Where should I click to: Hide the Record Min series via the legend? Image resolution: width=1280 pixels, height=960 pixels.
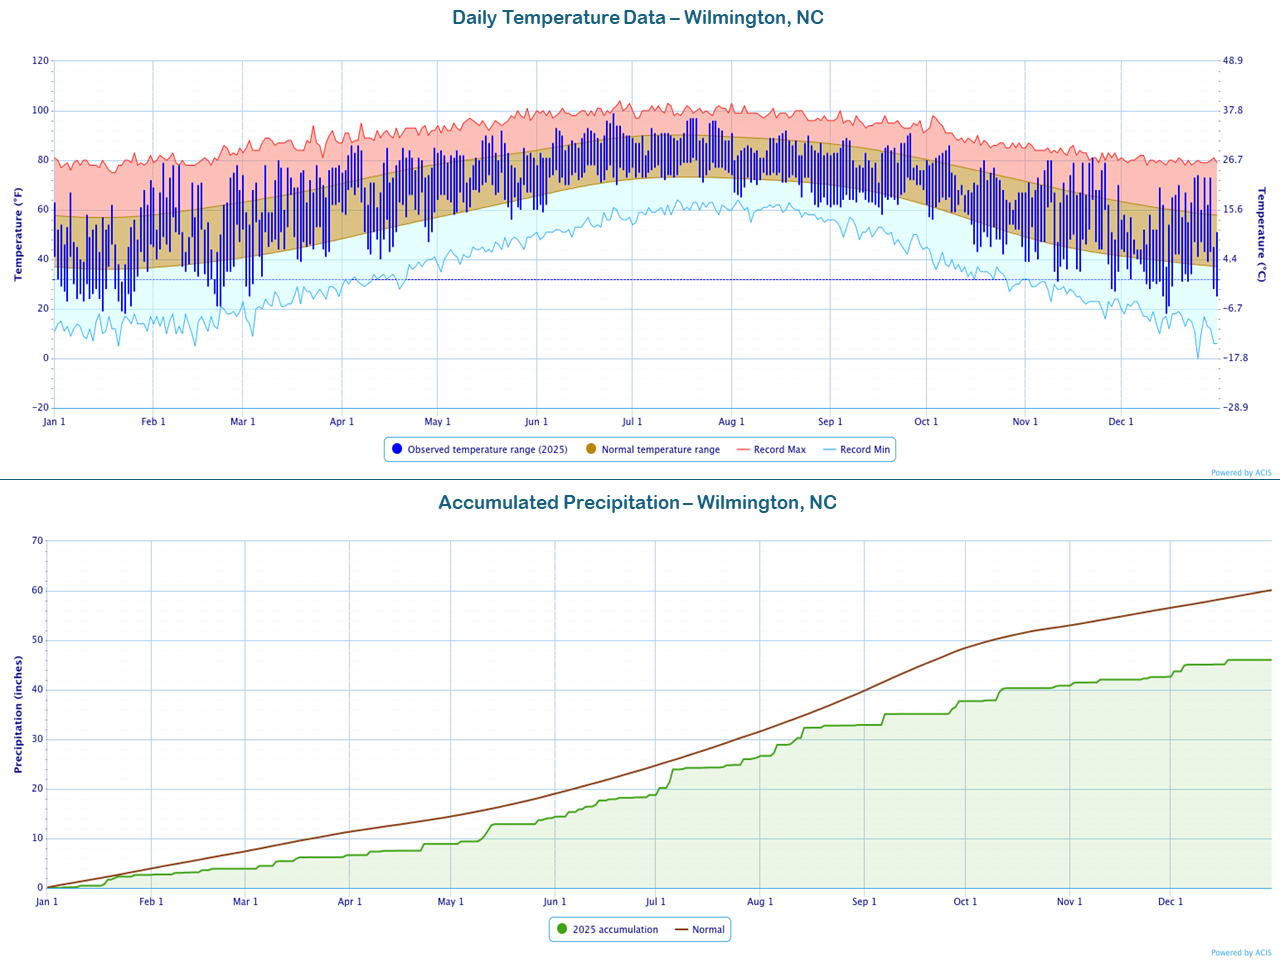856,450
